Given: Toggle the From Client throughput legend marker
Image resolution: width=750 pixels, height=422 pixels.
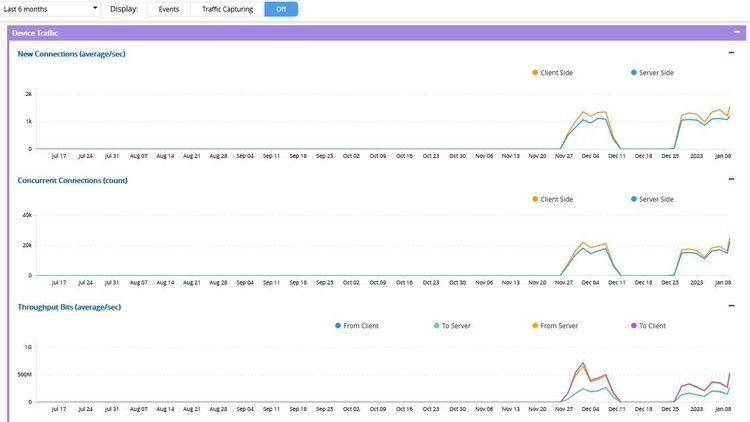Looking at the screenshot, I should [337, 325].
